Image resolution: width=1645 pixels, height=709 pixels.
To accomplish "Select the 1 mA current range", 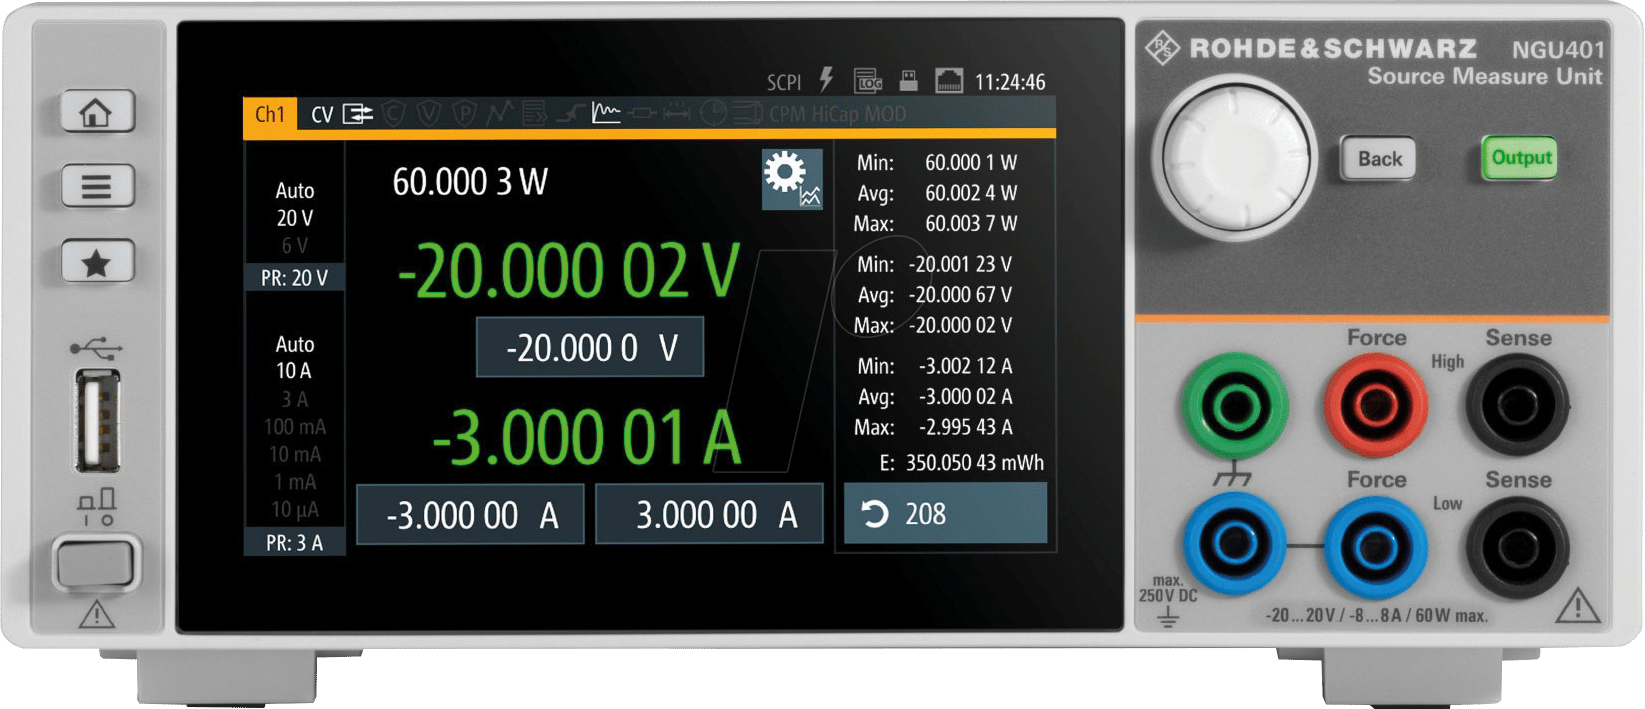I will (297, 482).
